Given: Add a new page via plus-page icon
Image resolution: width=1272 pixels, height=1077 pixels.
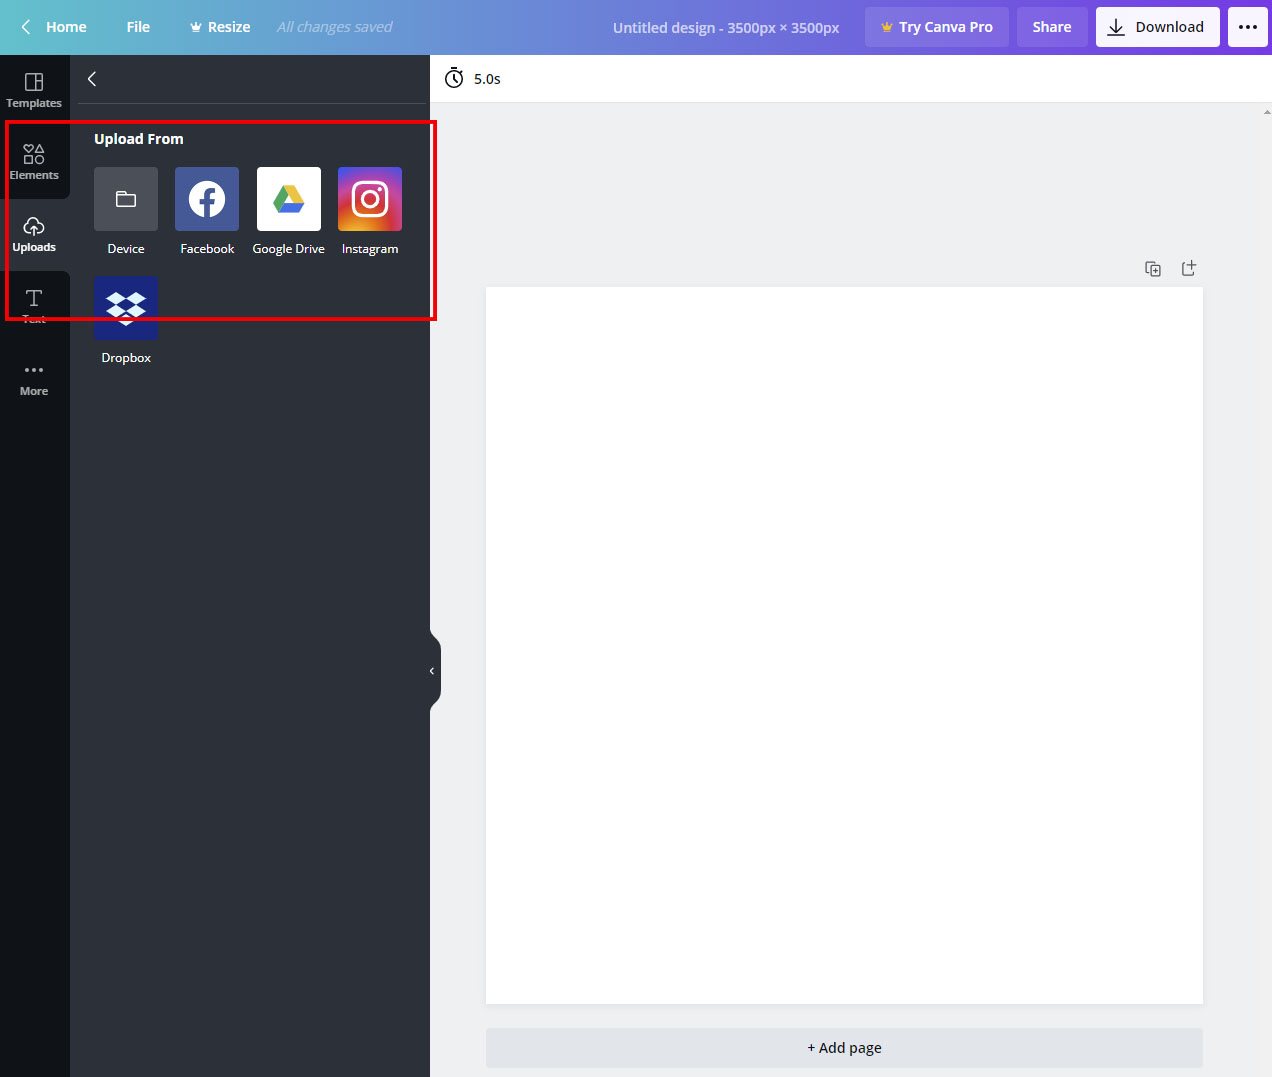Looking at the screenshot, I should (1189, 268).
